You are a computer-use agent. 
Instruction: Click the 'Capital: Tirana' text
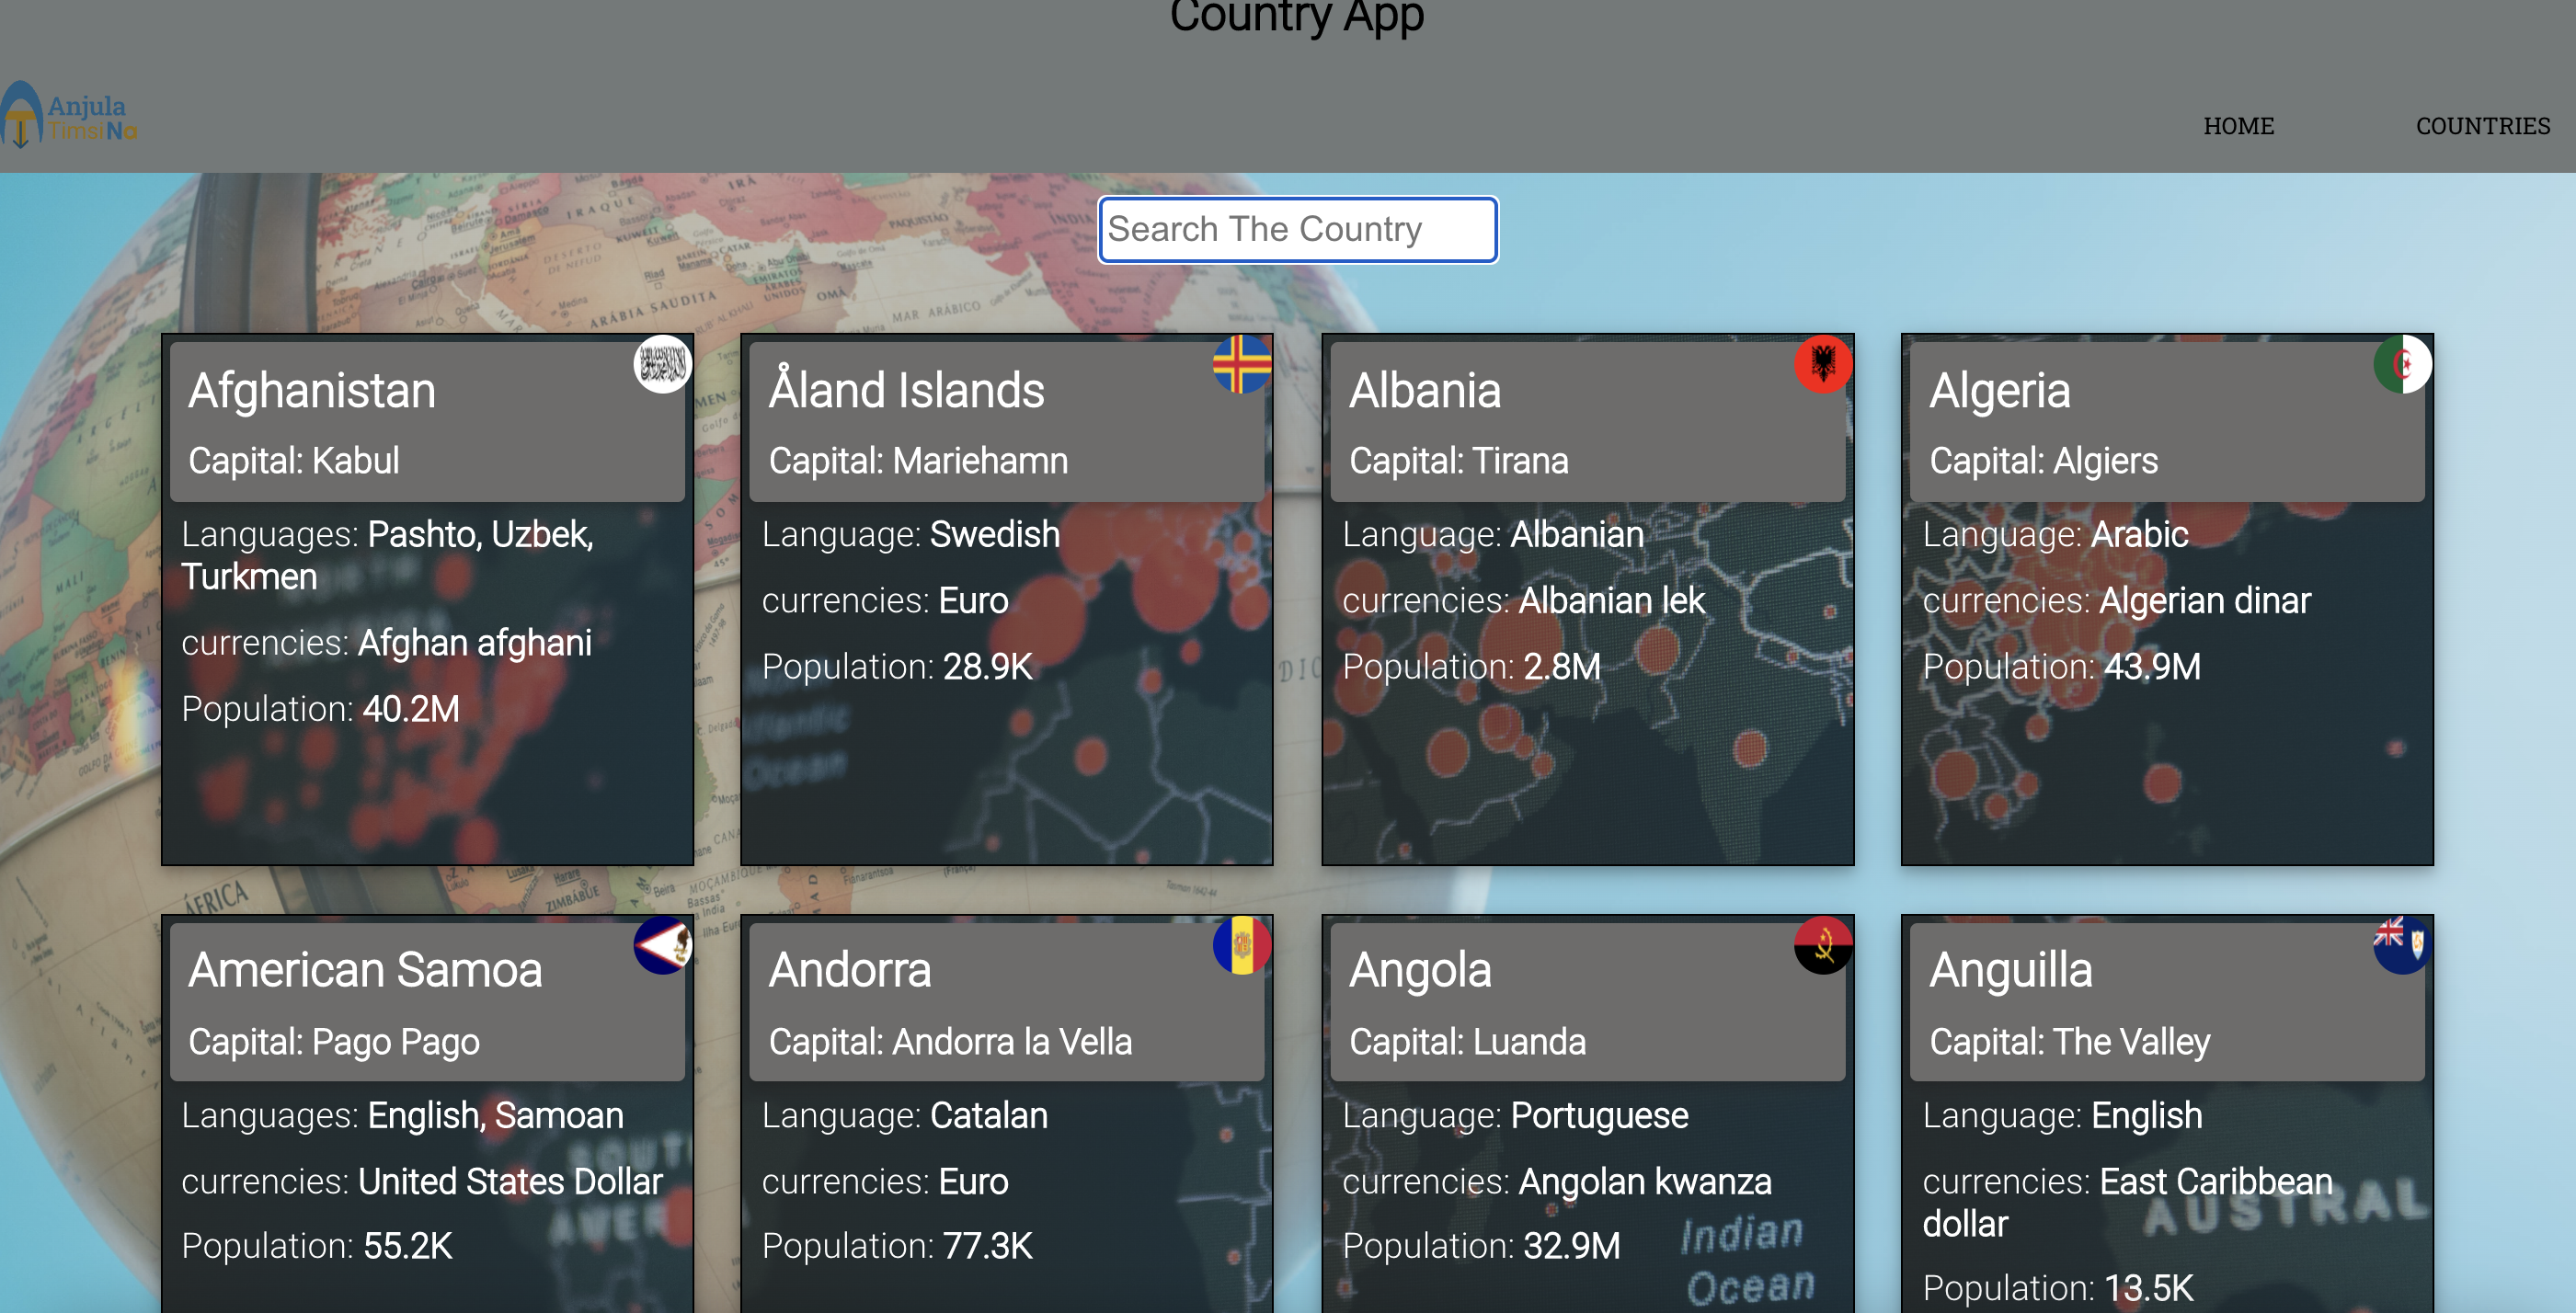click(1458, 461)
